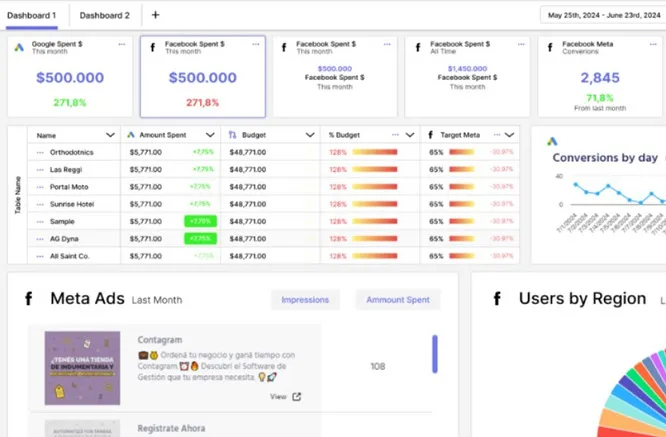
Task: Select the Dashboard 1 tab
Action: pyautogui.click(x=31, y=15)
